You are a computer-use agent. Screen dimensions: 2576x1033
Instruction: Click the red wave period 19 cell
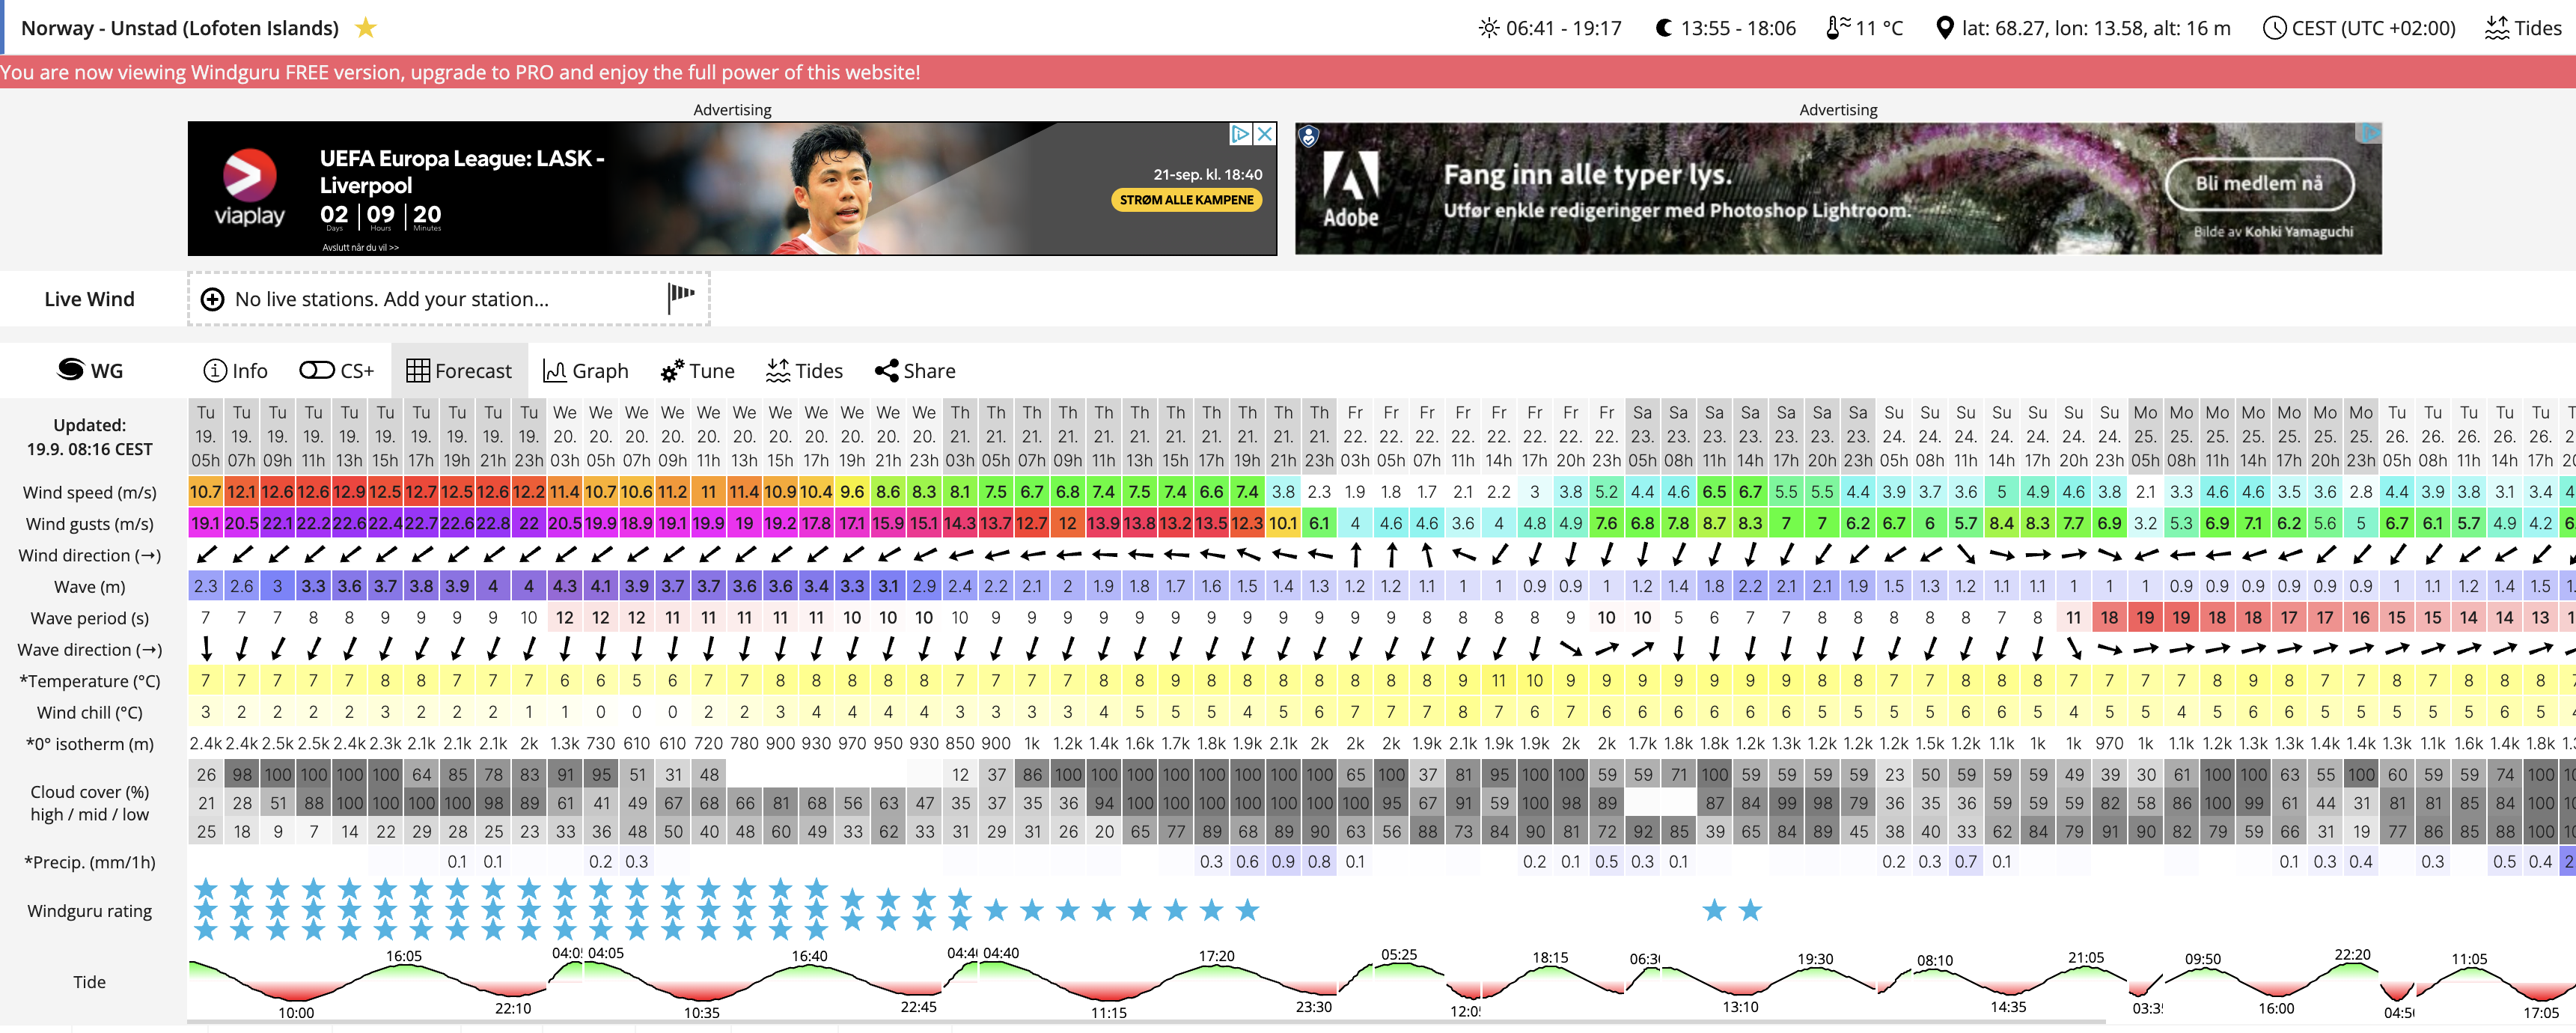tap(2145, 618)
